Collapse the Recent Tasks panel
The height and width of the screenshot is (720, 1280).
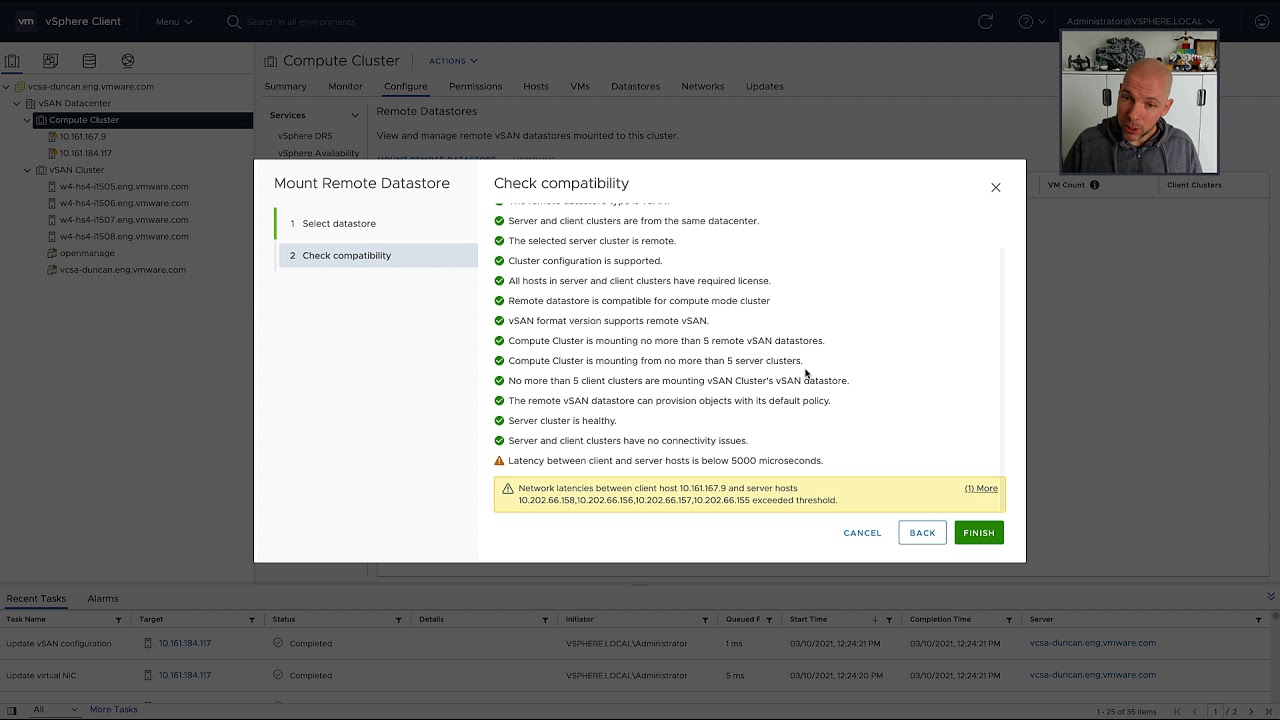point(1270,597)
